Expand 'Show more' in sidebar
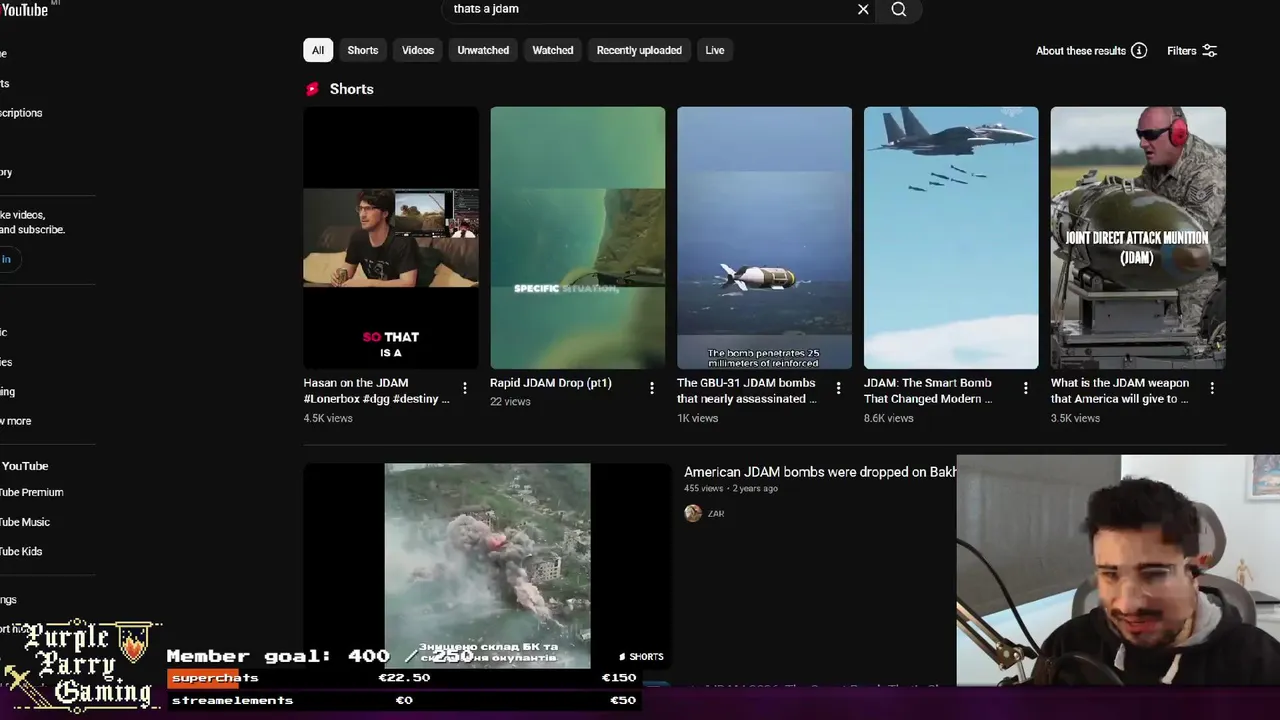This screenshot has height=720, width=1280. [16, 421]
